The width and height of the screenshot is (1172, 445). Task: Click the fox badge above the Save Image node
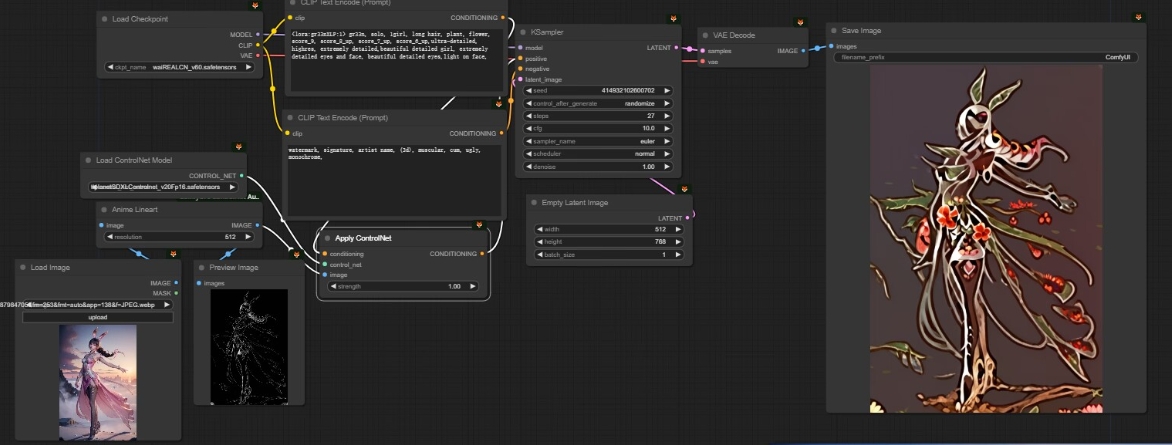pyautogui.click(x=1138, y=17)
